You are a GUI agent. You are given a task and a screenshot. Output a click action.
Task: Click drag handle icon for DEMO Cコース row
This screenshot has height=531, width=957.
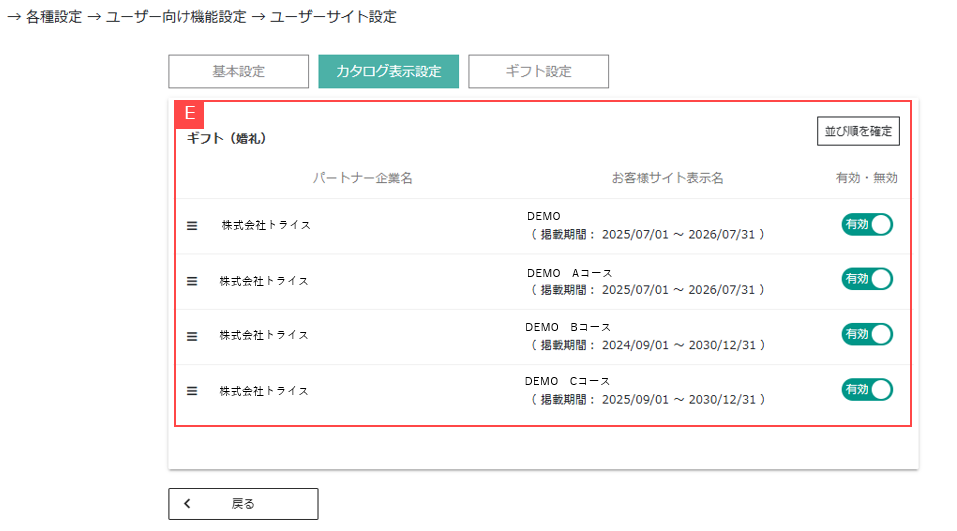coord(193,391)
